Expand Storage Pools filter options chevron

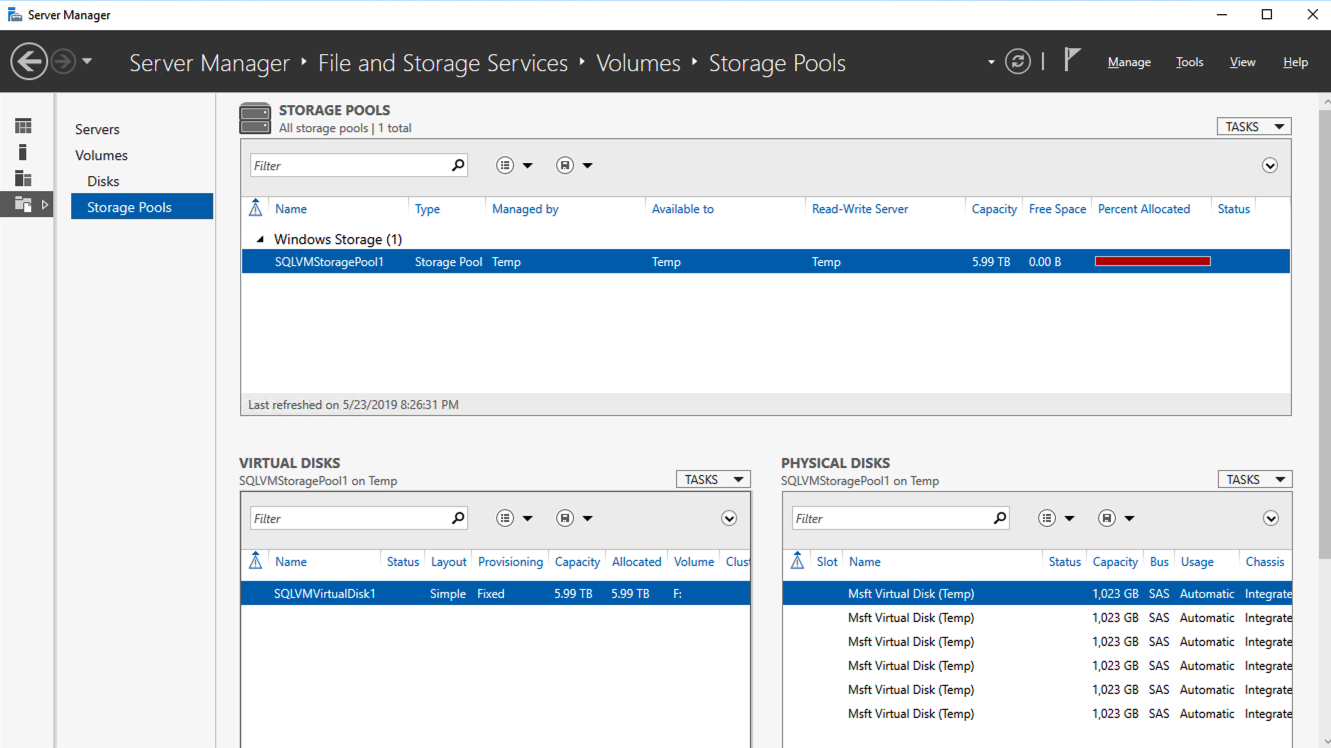click(1270, 166)
